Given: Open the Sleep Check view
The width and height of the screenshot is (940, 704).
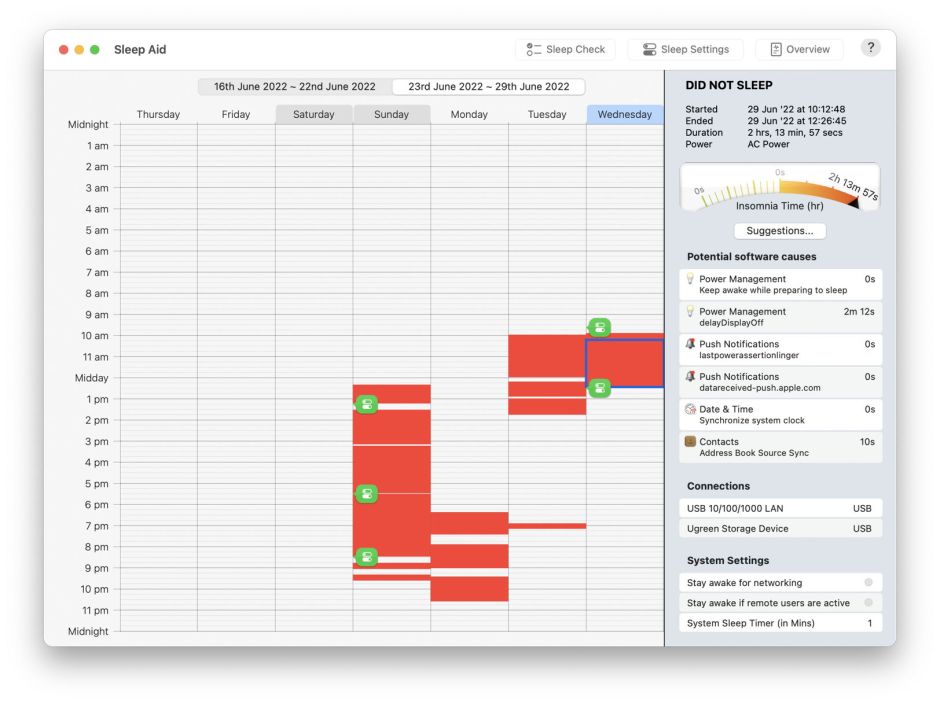Looking at the screenshot, I should [566, 49].
